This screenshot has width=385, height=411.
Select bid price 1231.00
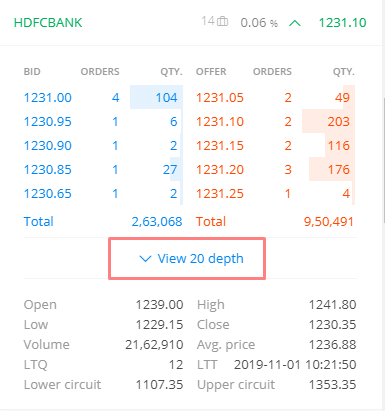pos(48,98)
